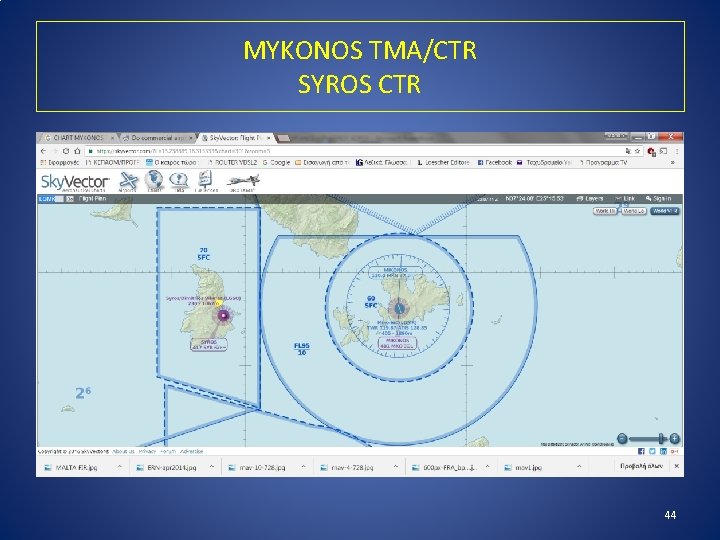Screen dimensions: 720x540
Task: Reload the page with refresh icon
Action: [66, 151]
